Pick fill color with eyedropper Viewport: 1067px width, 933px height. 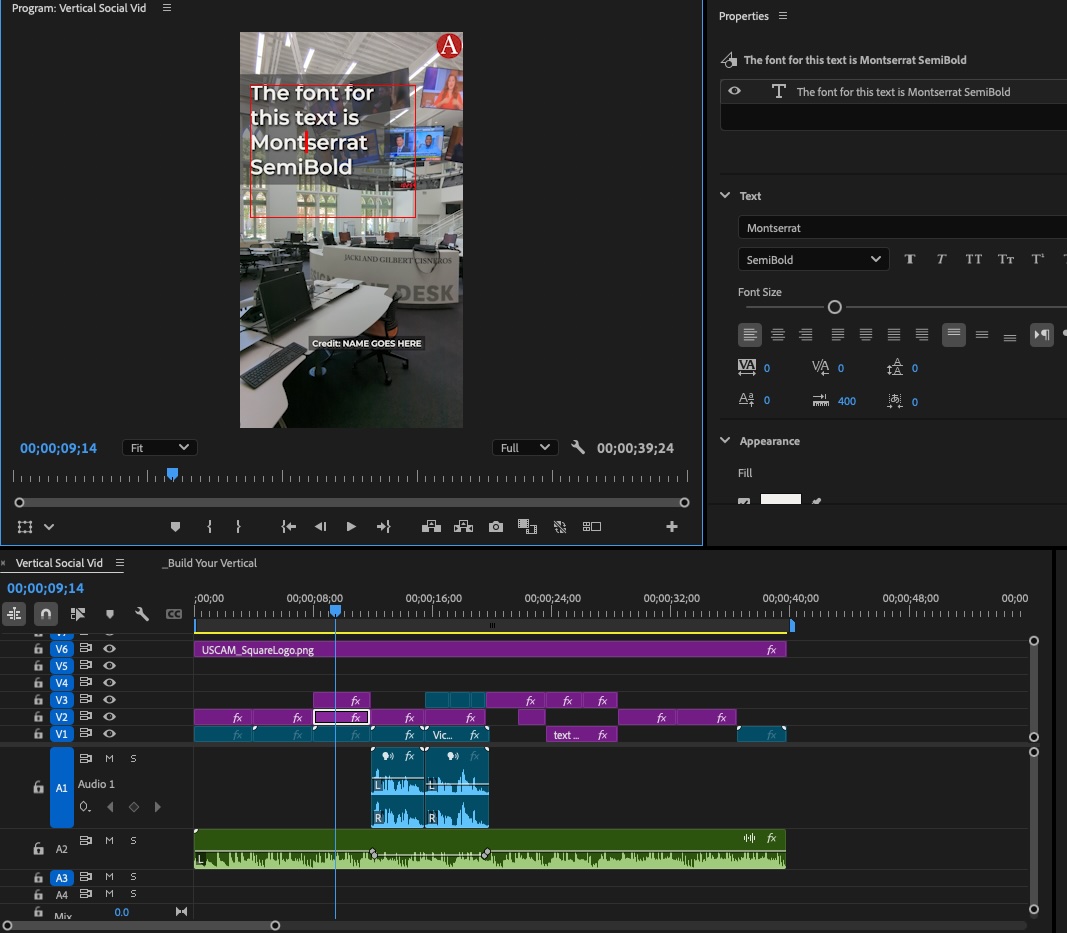point(817,501)
